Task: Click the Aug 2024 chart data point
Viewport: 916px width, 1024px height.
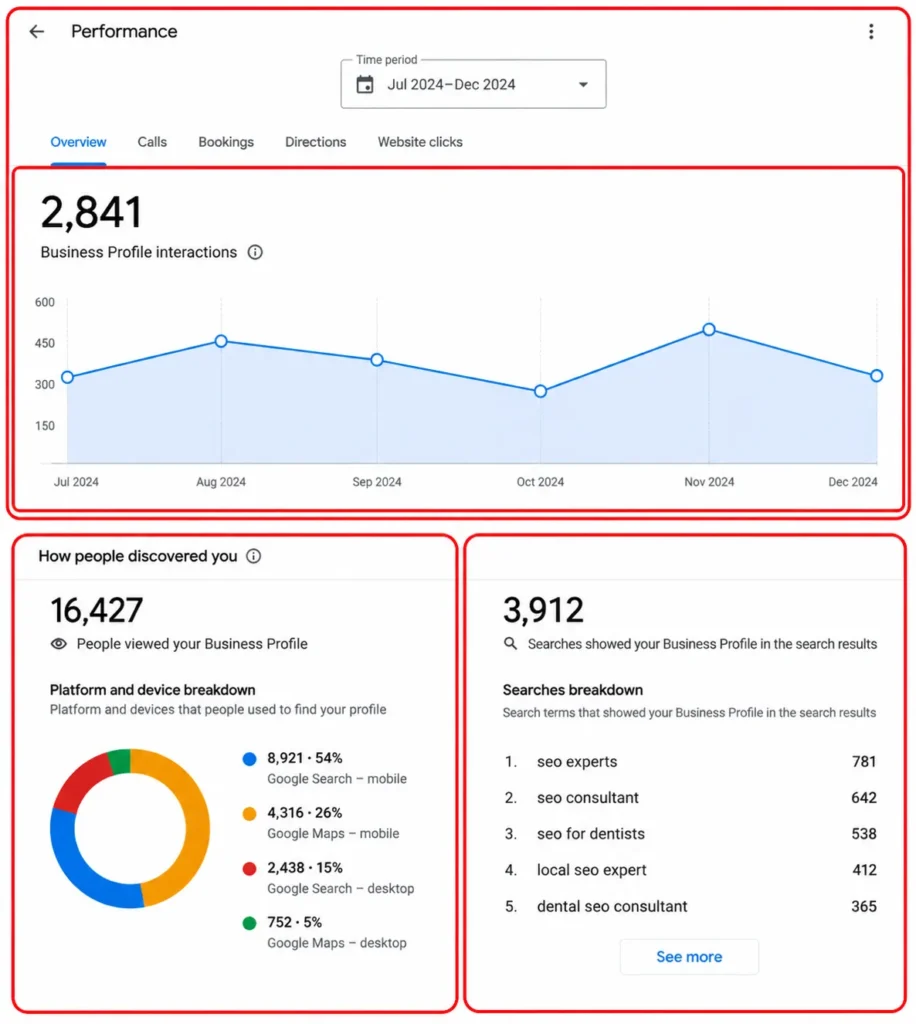Action: point(221,341)
